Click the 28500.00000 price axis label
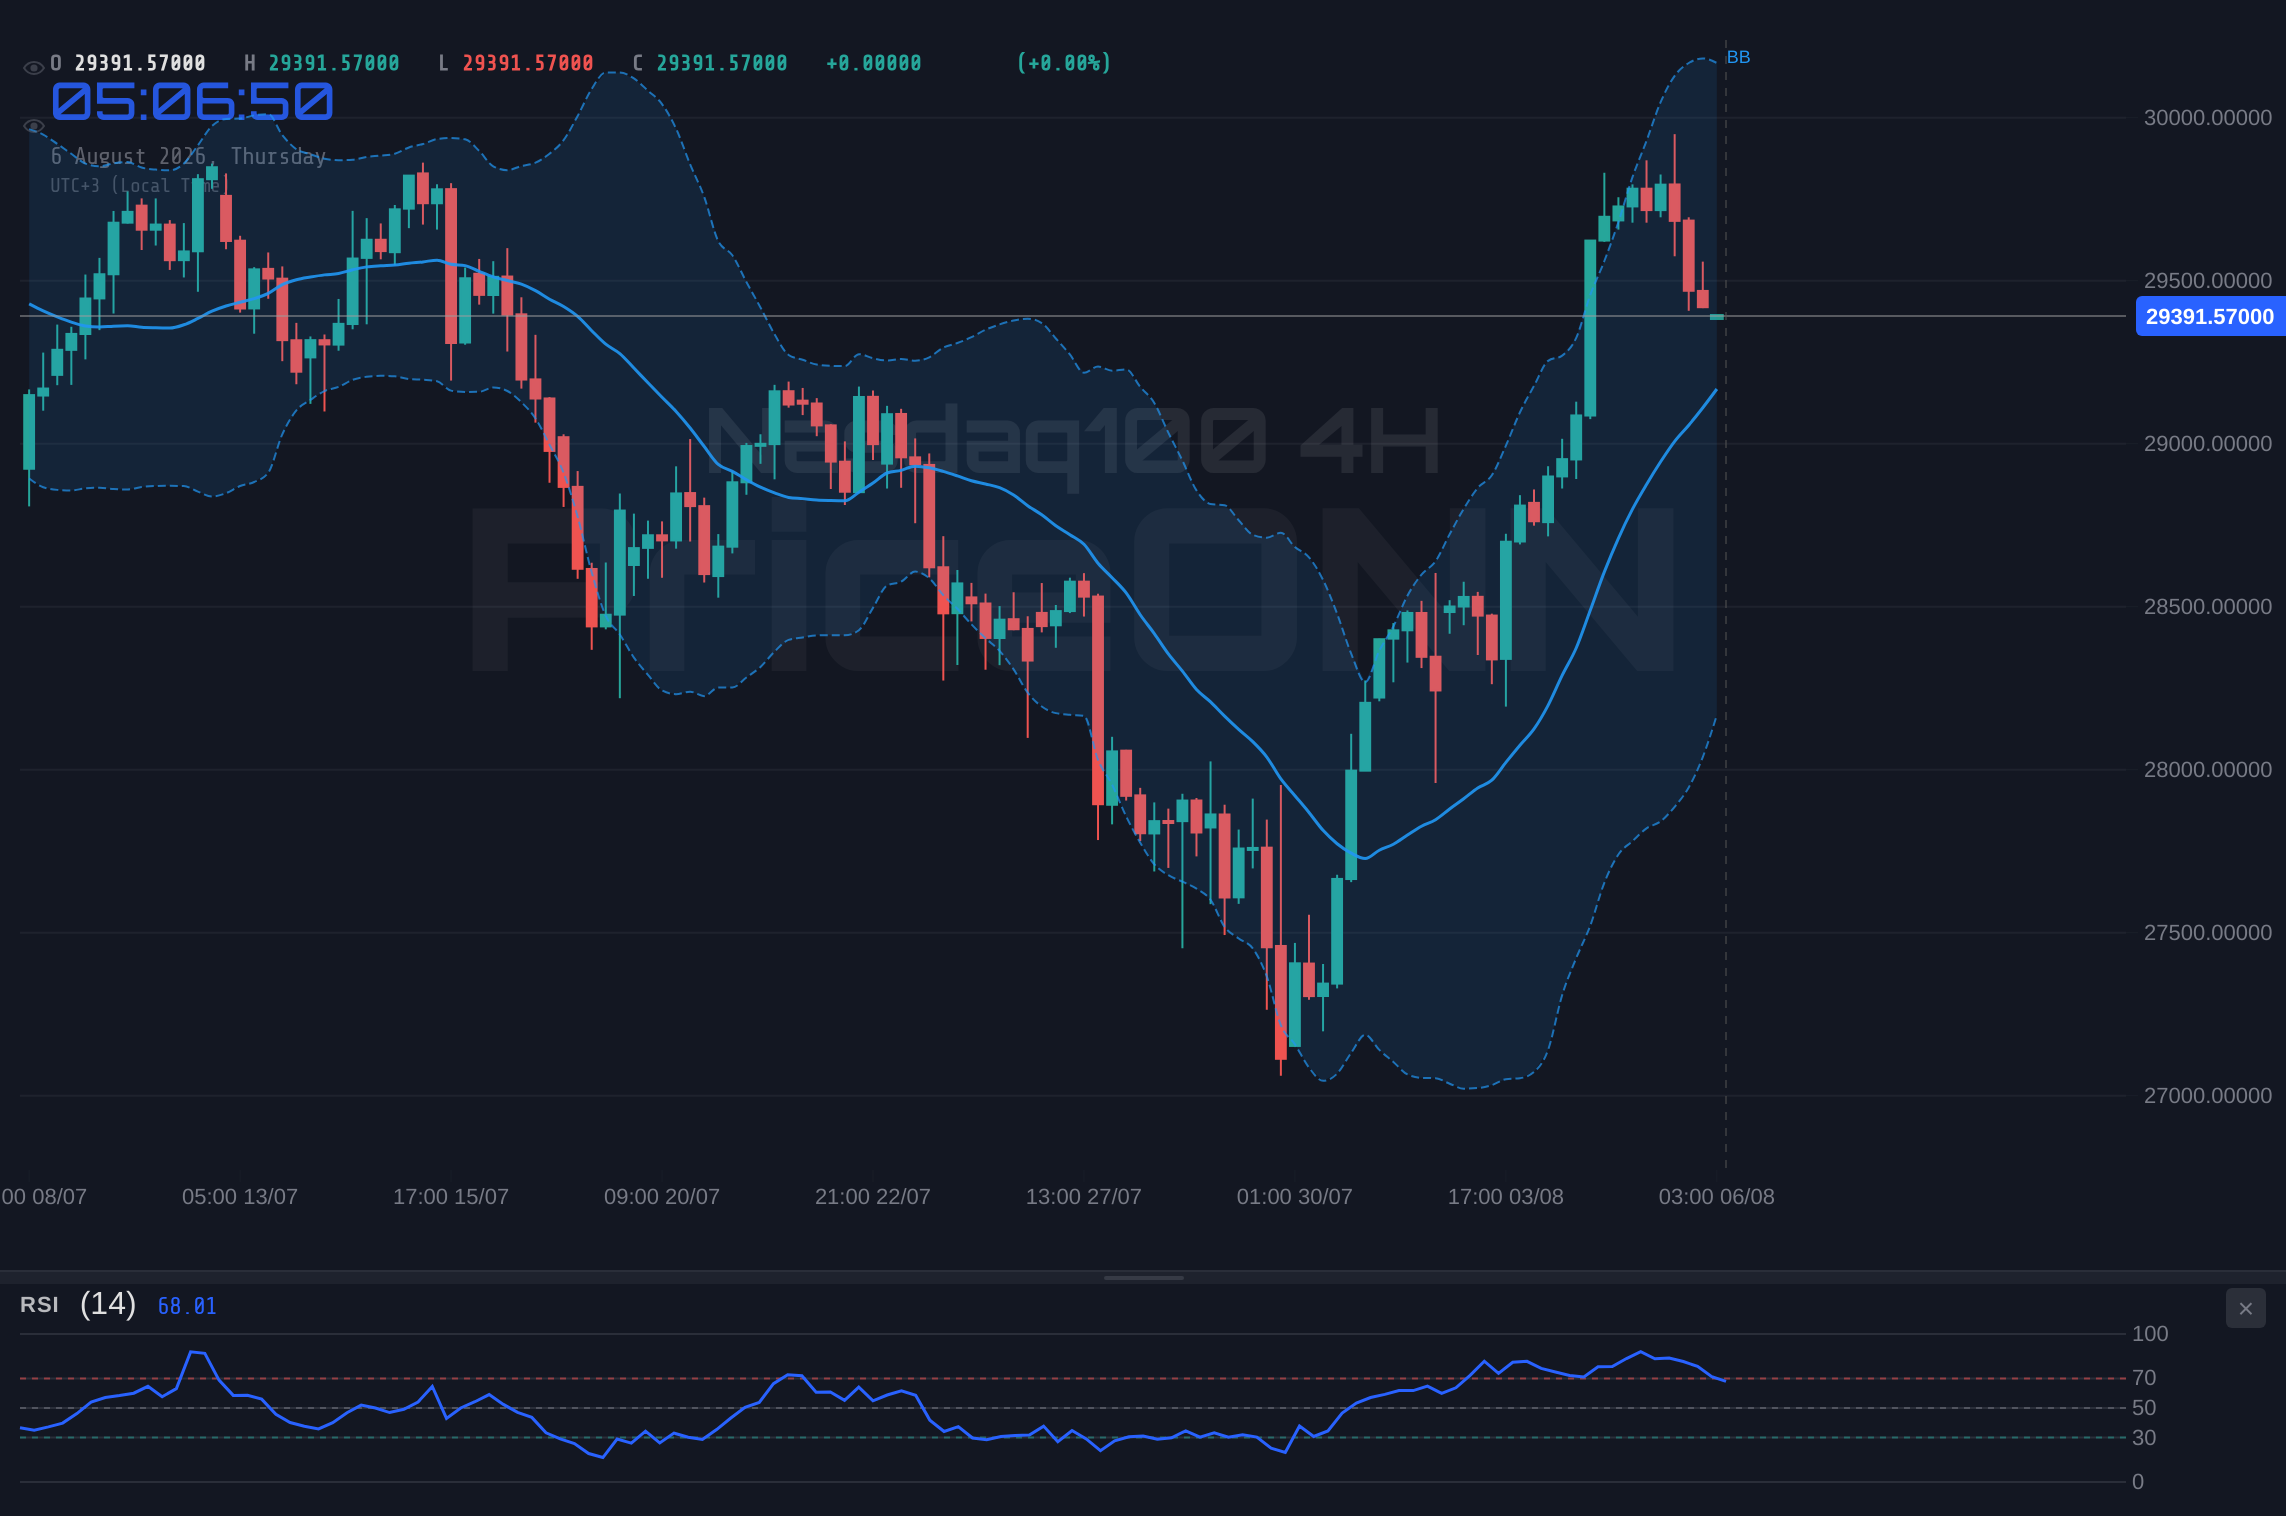 (x=2208, y=607)
